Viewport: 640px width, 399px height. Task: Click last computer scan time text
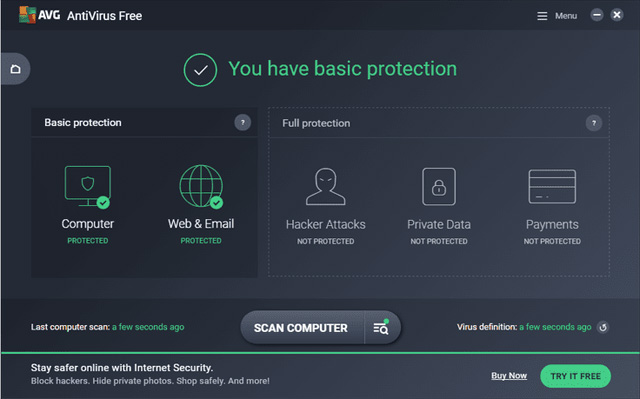click(x=148, y=327)
